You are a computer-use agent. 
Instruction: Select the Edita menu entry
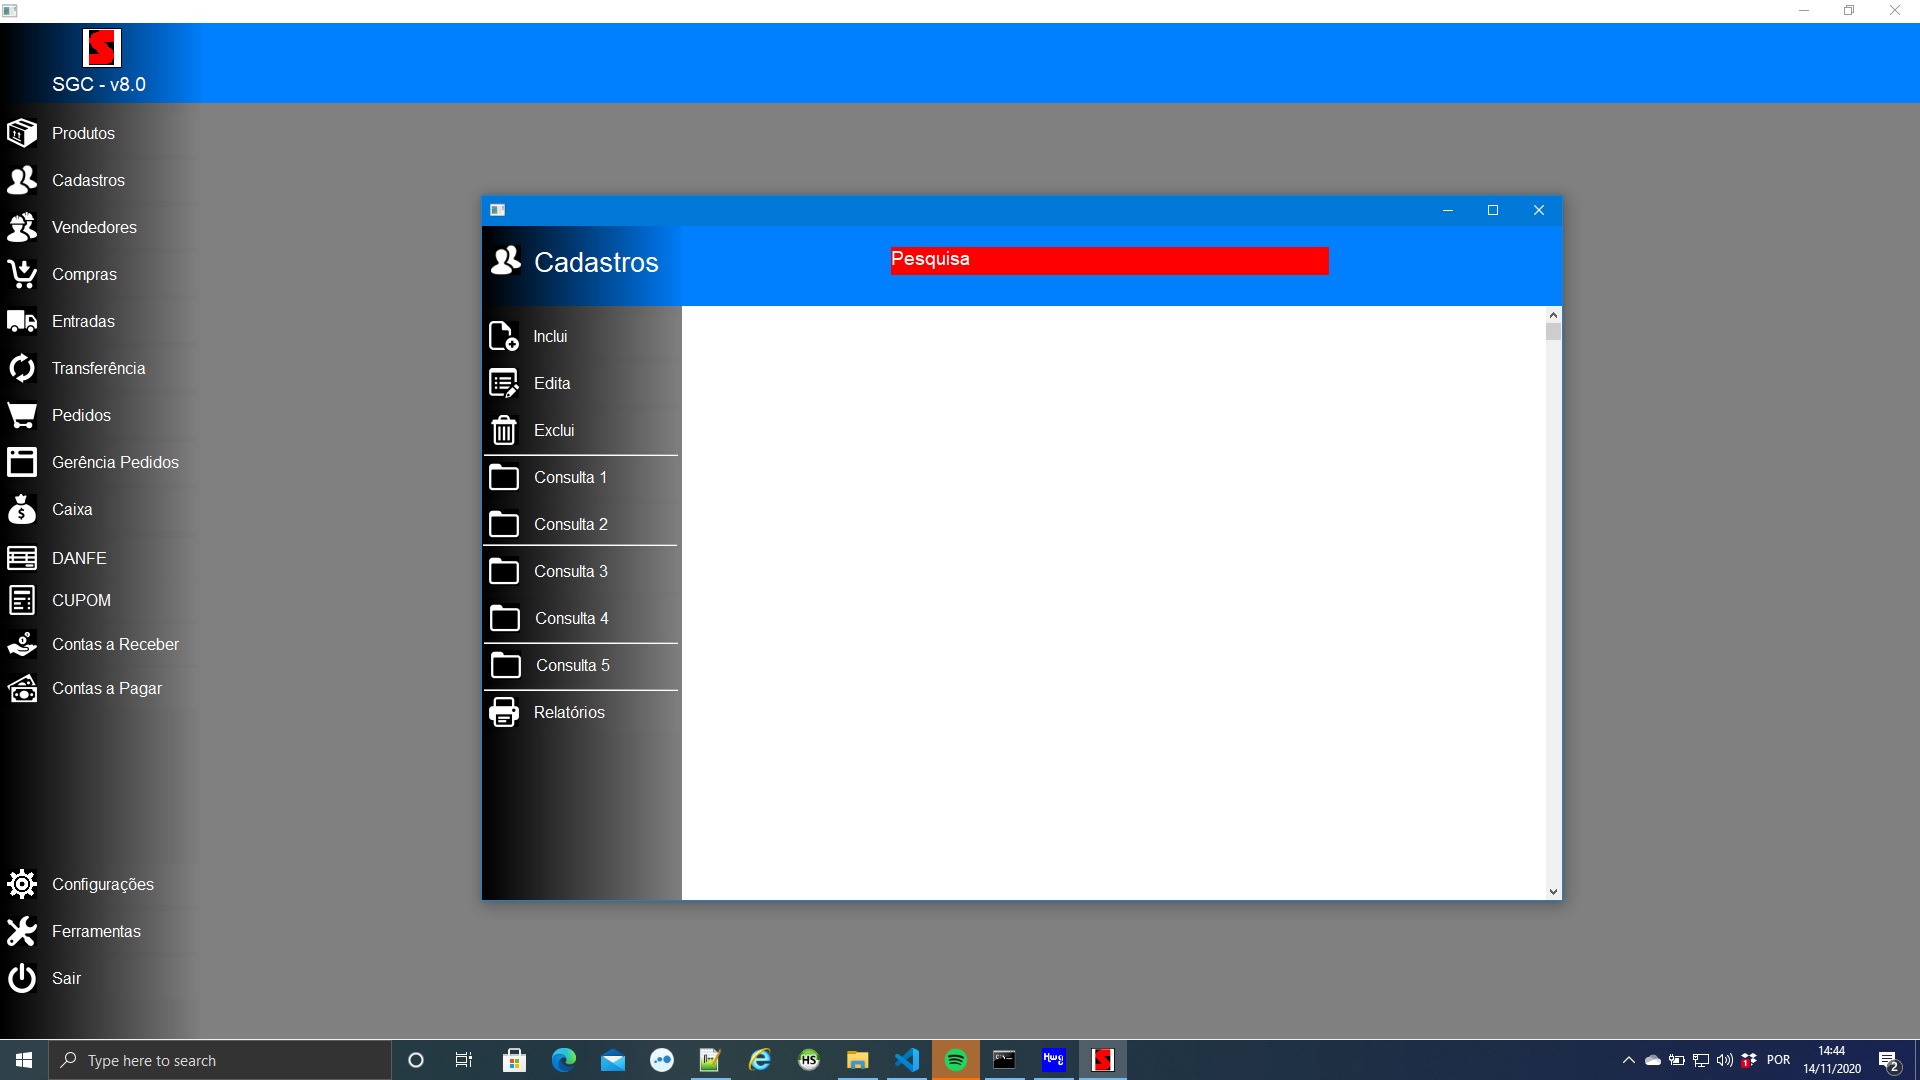[552, 383]
